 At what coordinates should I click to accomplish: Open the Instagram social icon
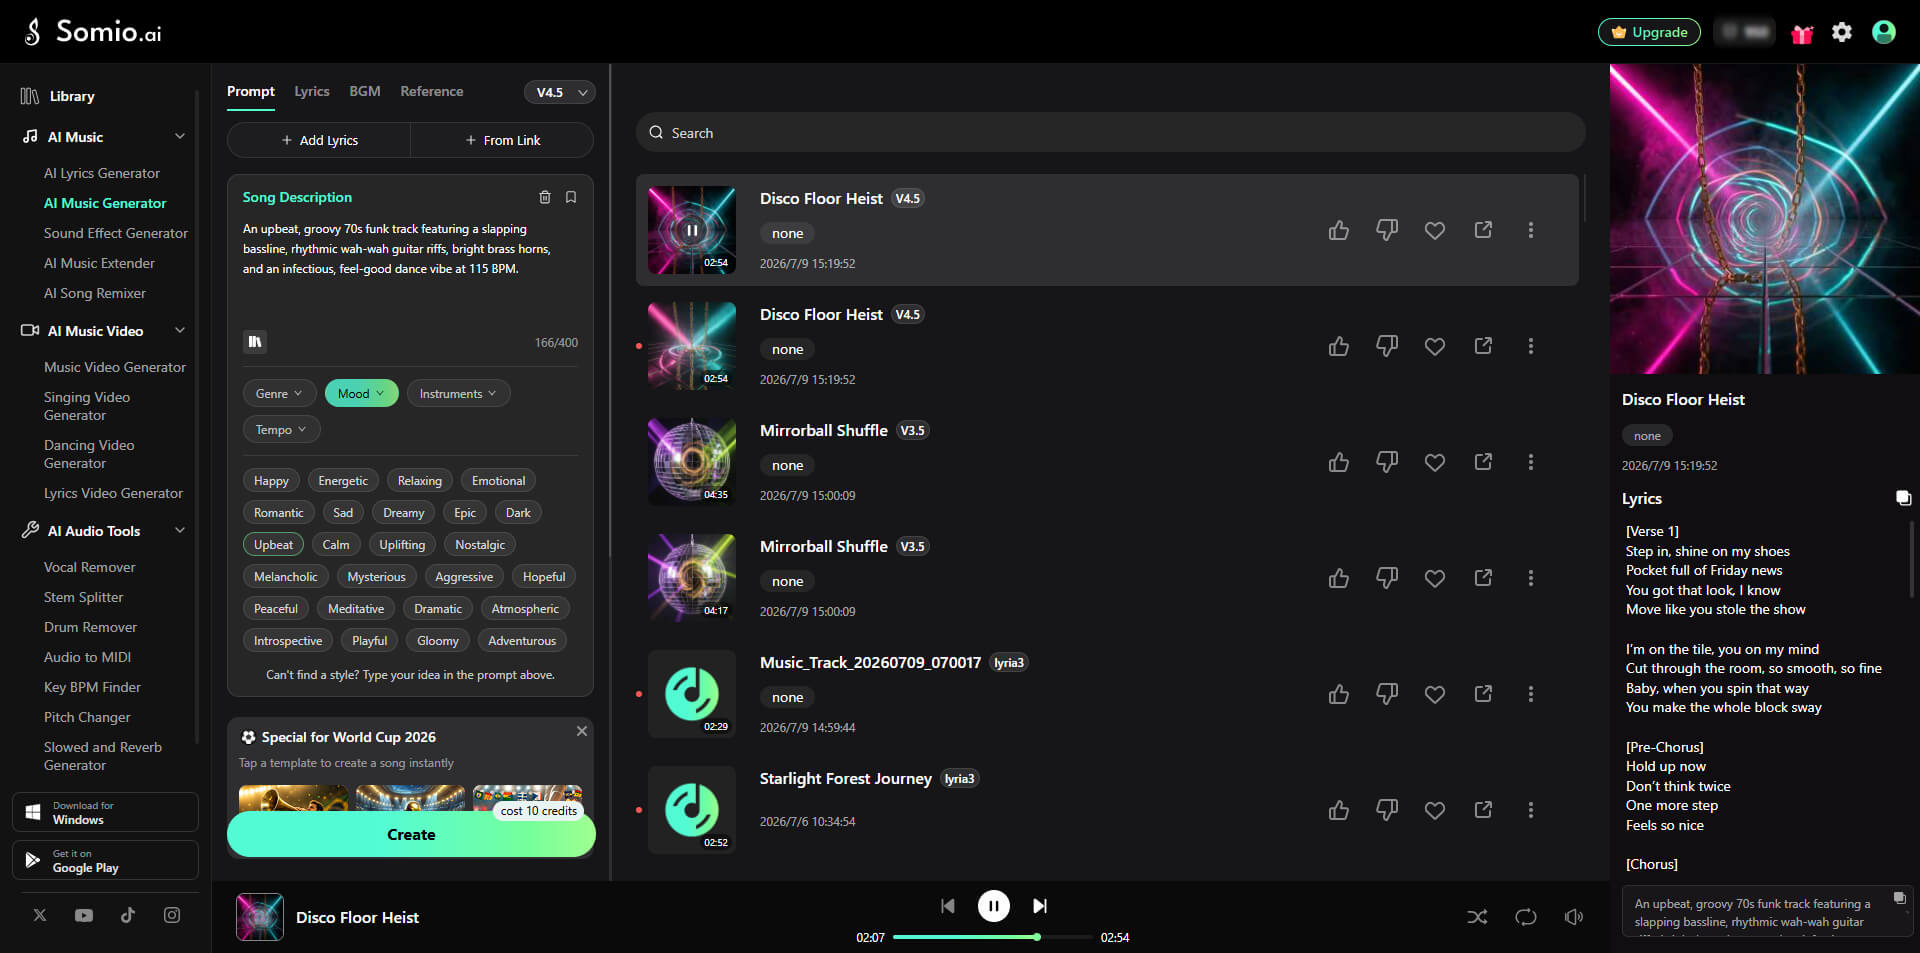point(172,915)
